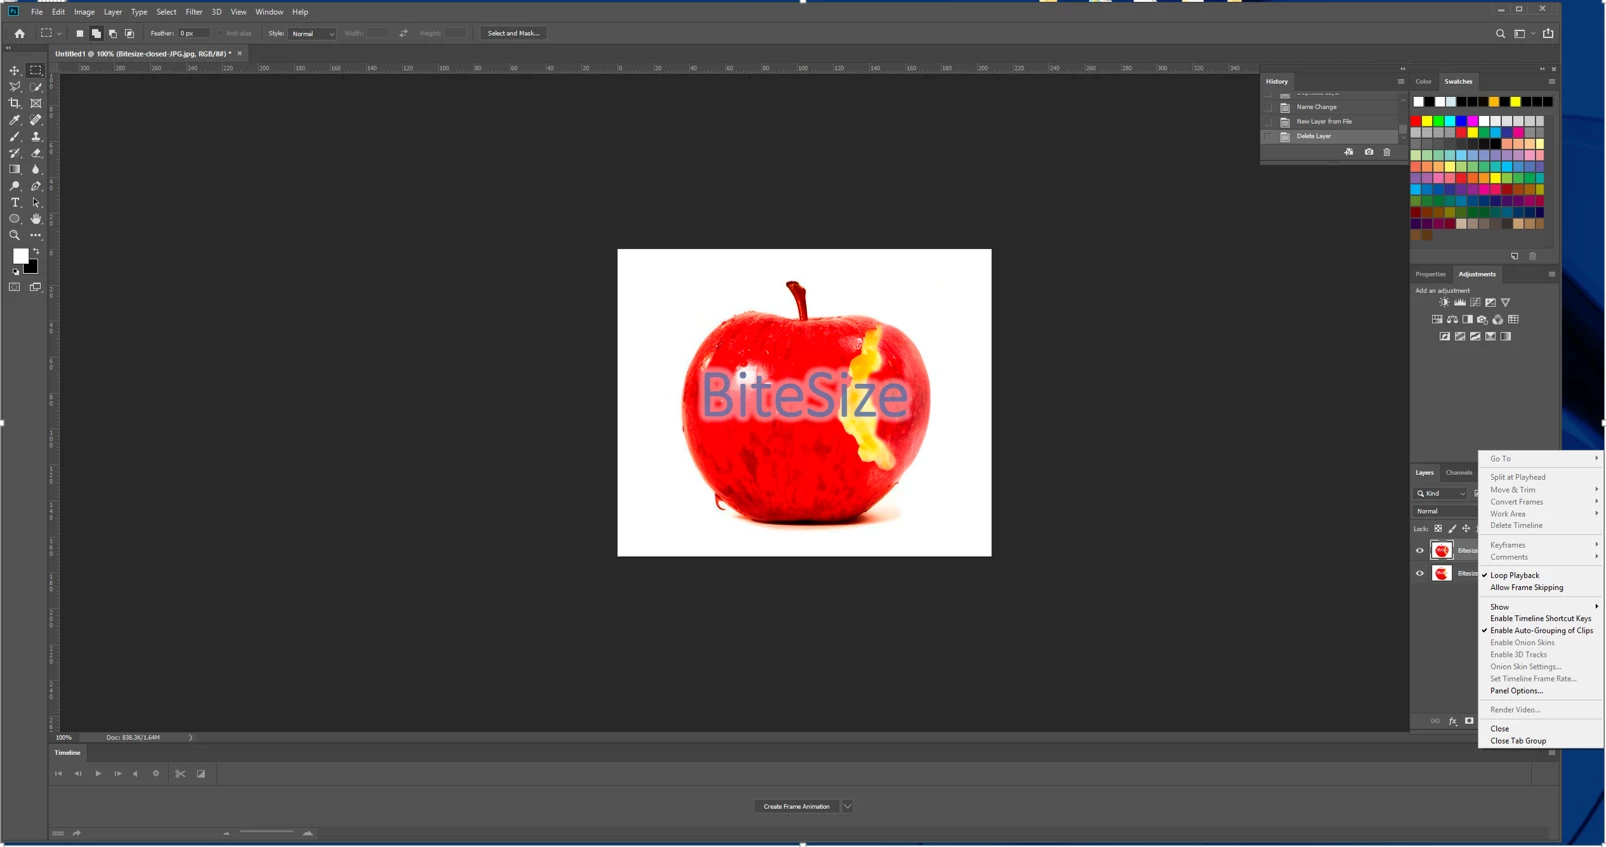Open the Style dropdown set to Normal

point(313,34)
